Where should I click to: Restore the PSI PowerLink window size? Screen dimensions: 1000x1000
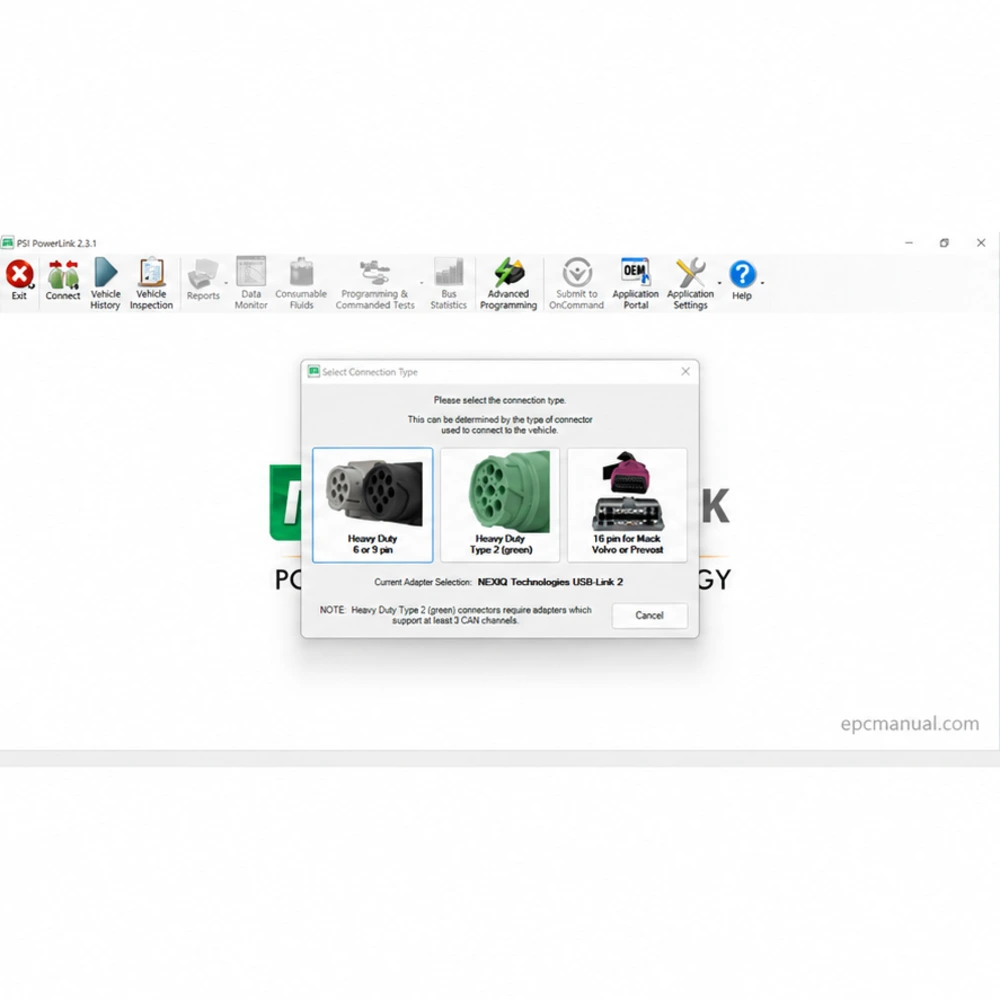pyautogui.click(x=944, y=243)
